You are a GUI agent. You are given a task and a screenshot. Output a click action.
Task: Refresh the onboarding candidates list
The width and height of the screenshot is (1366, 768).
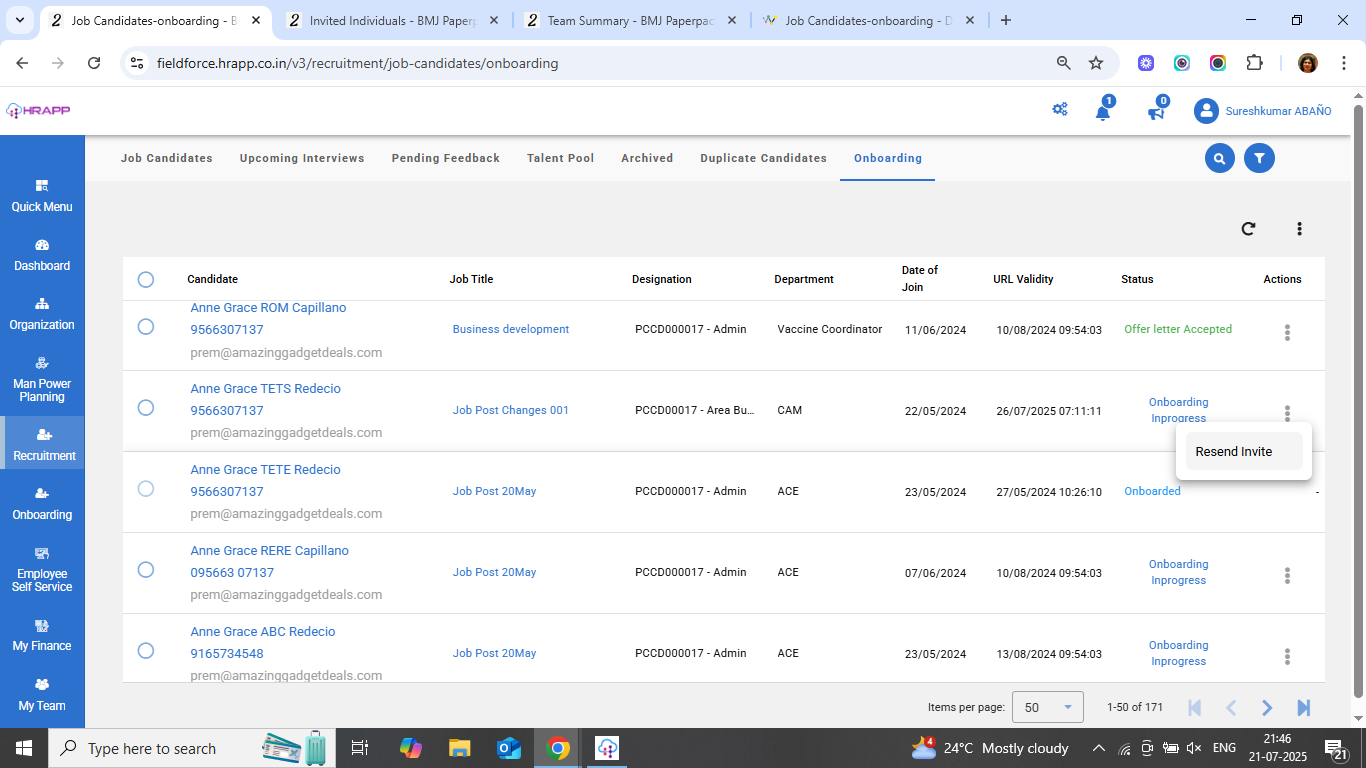tap(1248, 229)
